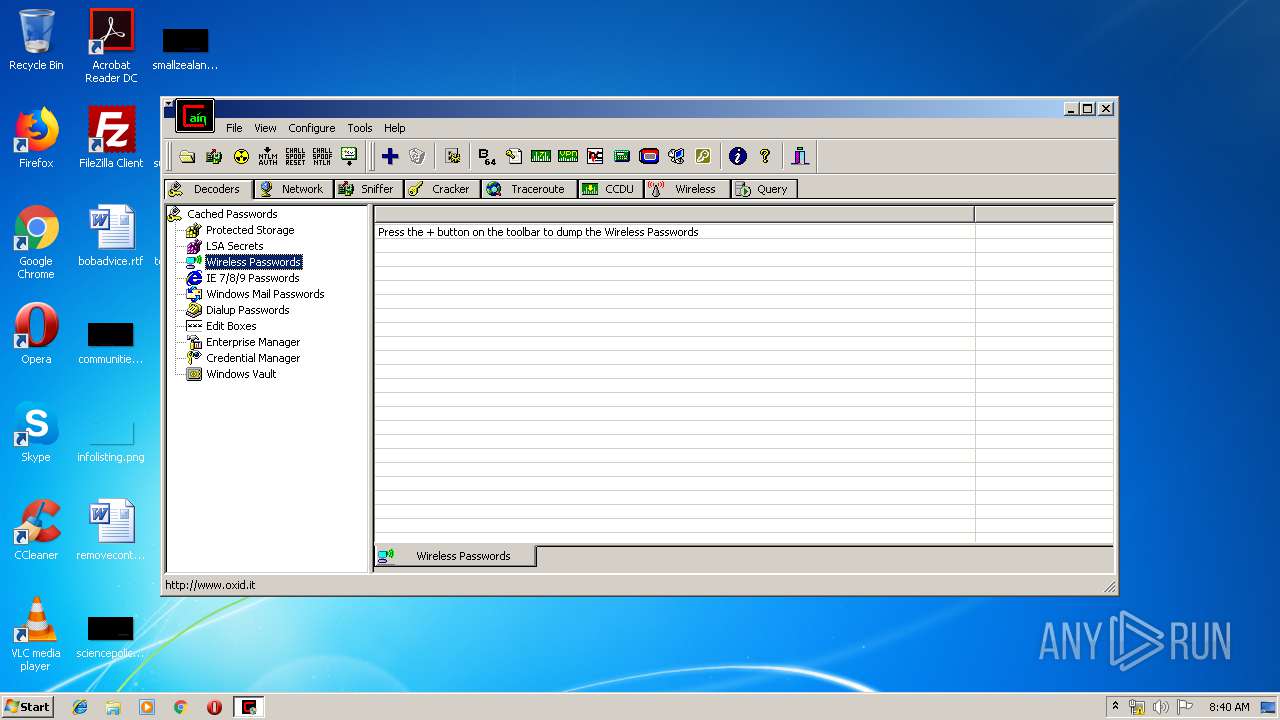
Task: Switch to the Network tab
Action: [293, 189]
